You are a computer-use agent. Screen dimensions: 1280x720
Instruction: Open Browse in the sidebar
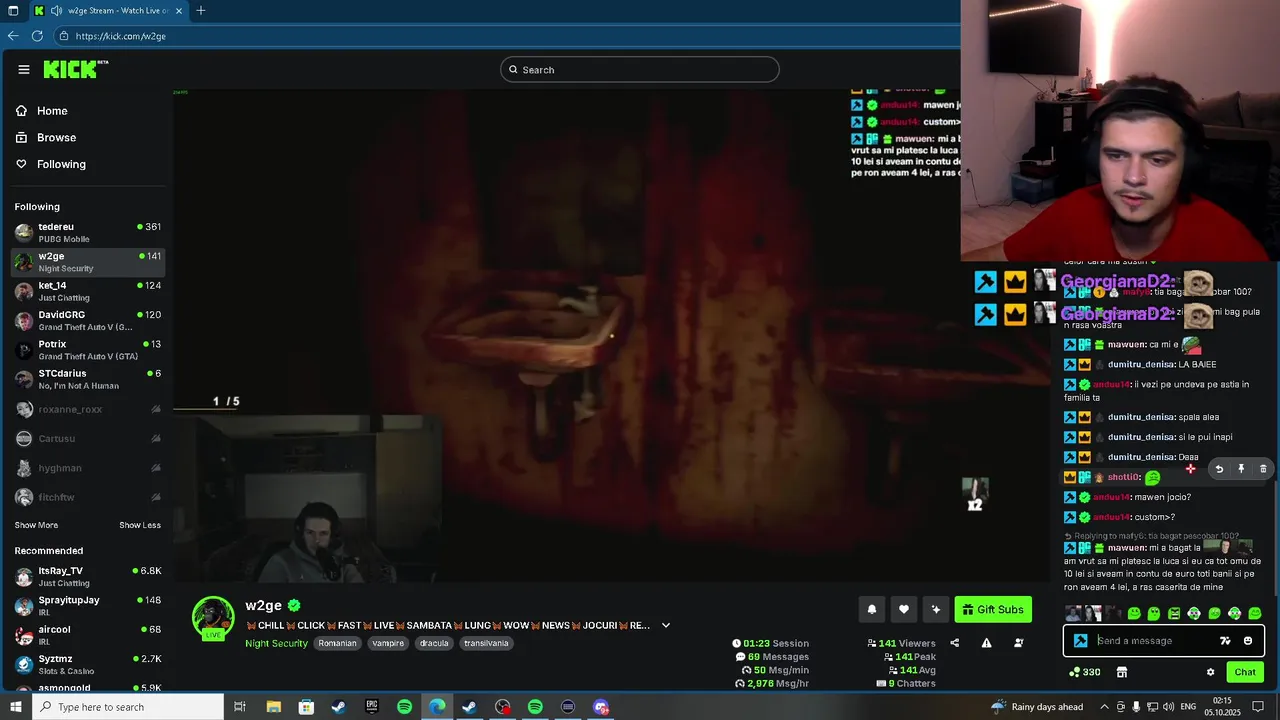pos(56,137)
